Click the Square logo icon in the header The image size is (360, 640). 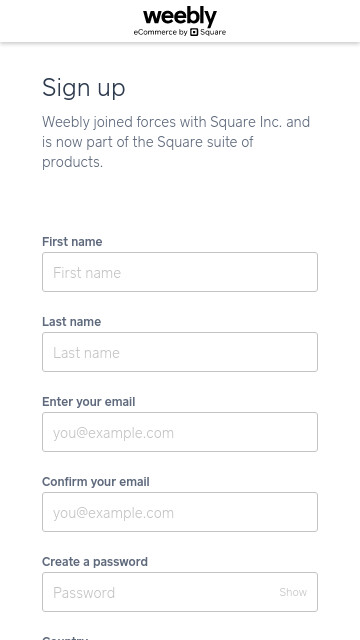194,32
